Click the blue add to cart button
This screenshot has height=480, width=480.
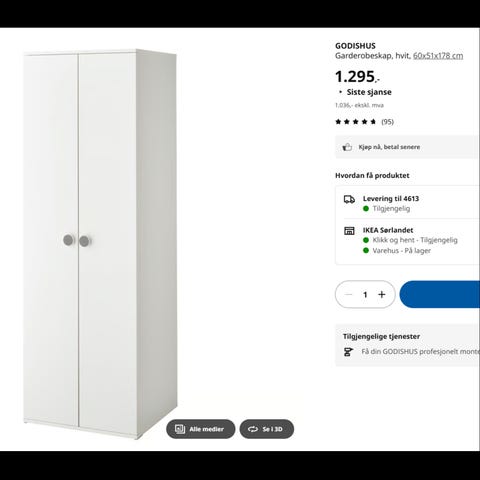(x=440, y=294)
